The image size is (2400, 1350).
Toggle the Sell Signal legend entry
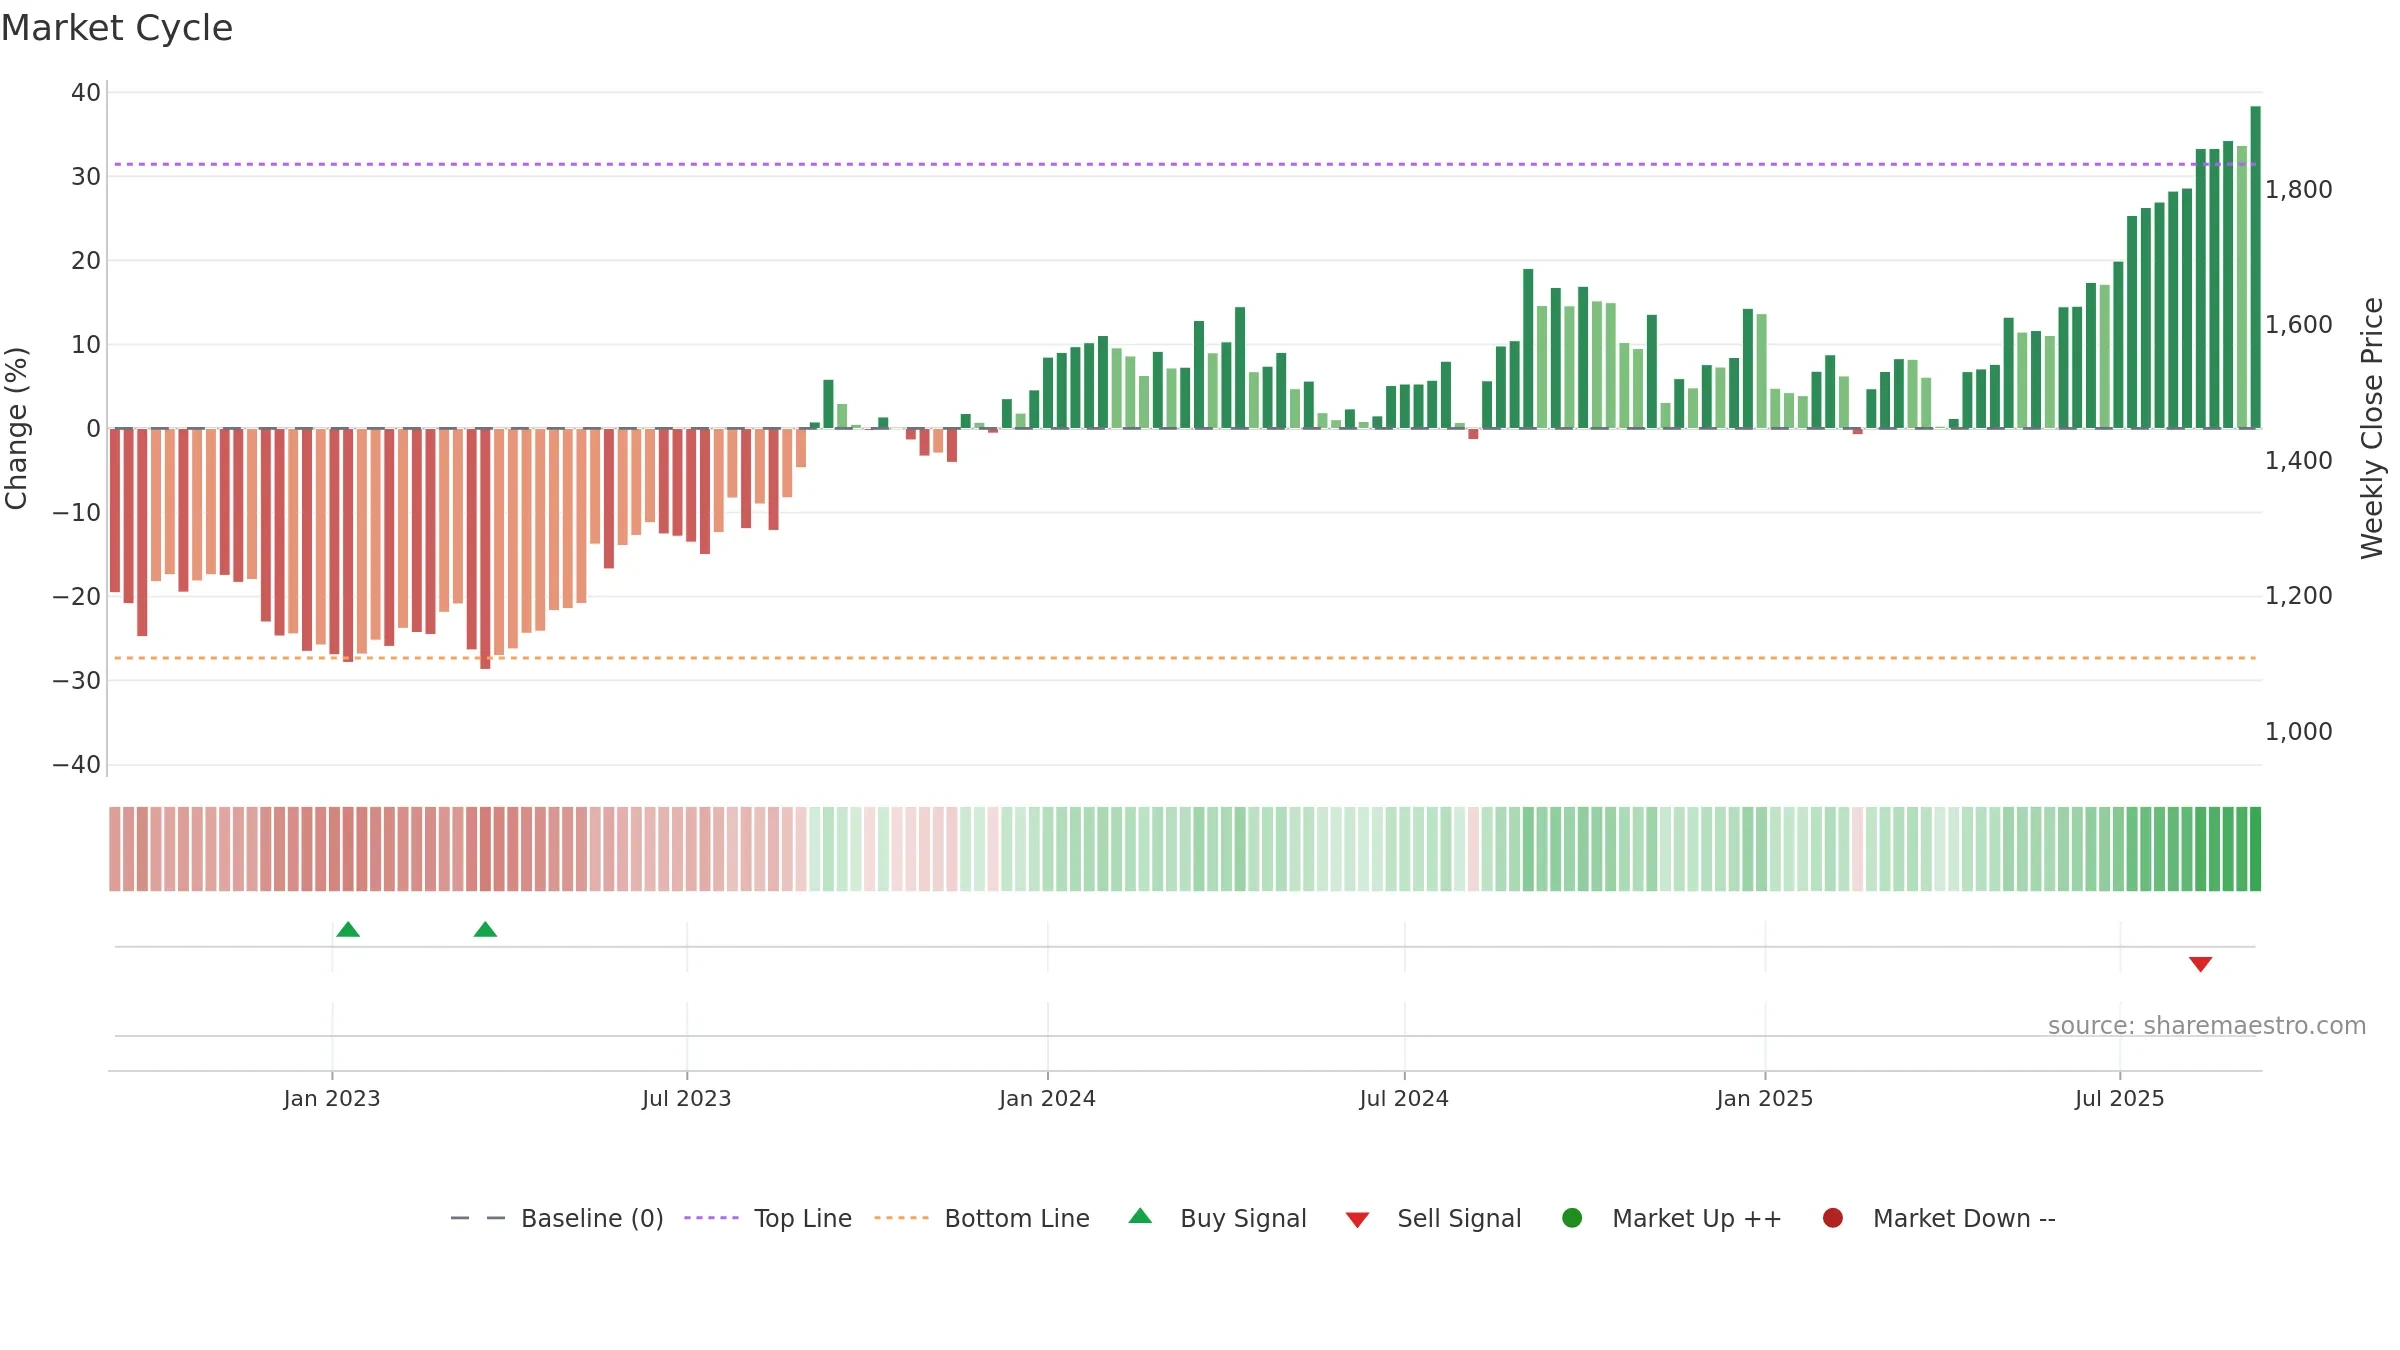click(1433, 1218)
